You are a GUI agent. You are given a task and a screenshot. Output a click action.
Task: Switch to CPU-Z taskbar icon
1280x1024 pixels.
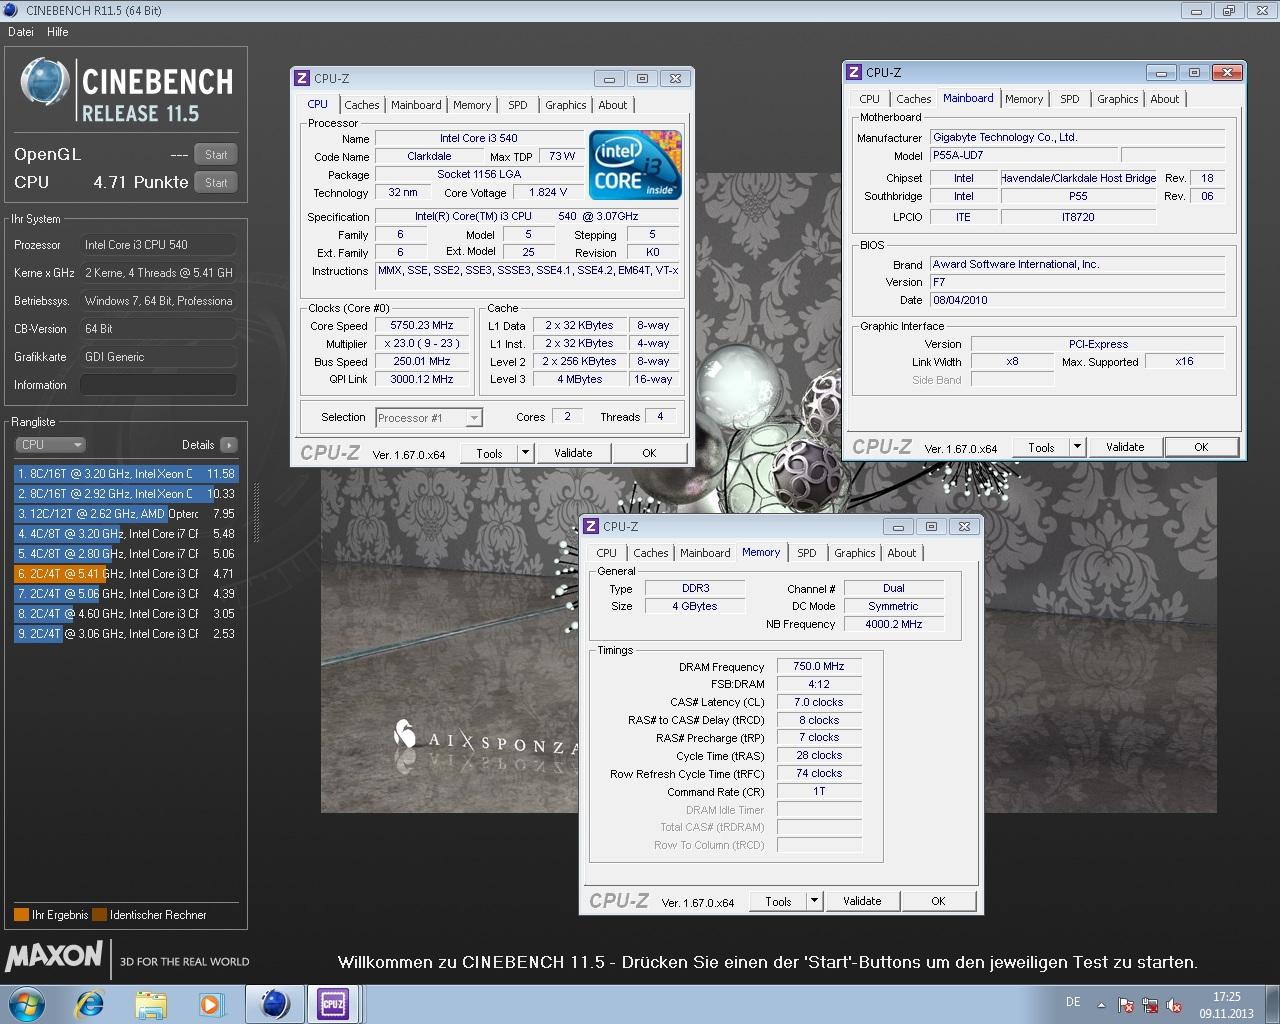tap(332, 1004)
